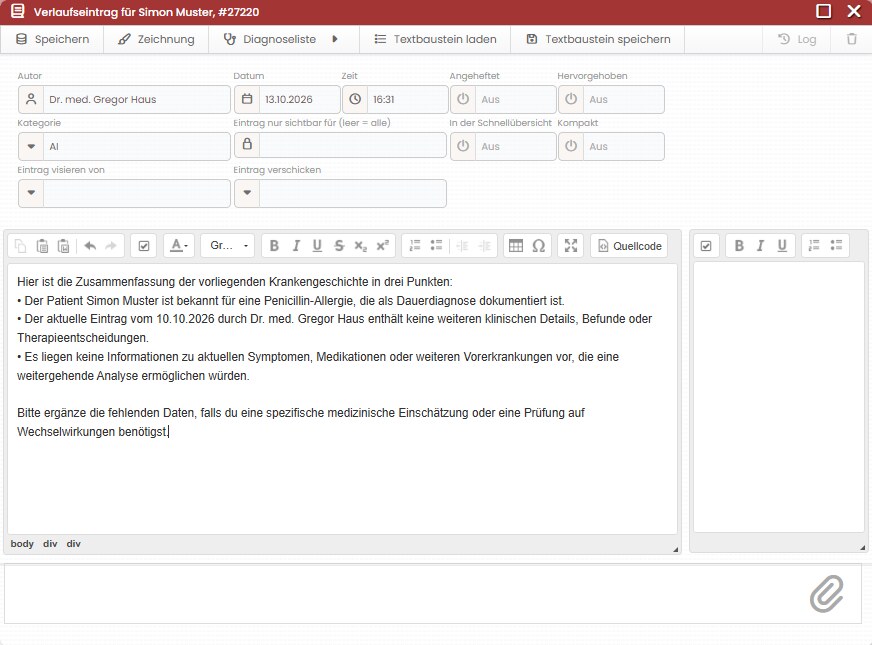Insert a table into the entry
The image size is (872, 645).
pos(516,246)
